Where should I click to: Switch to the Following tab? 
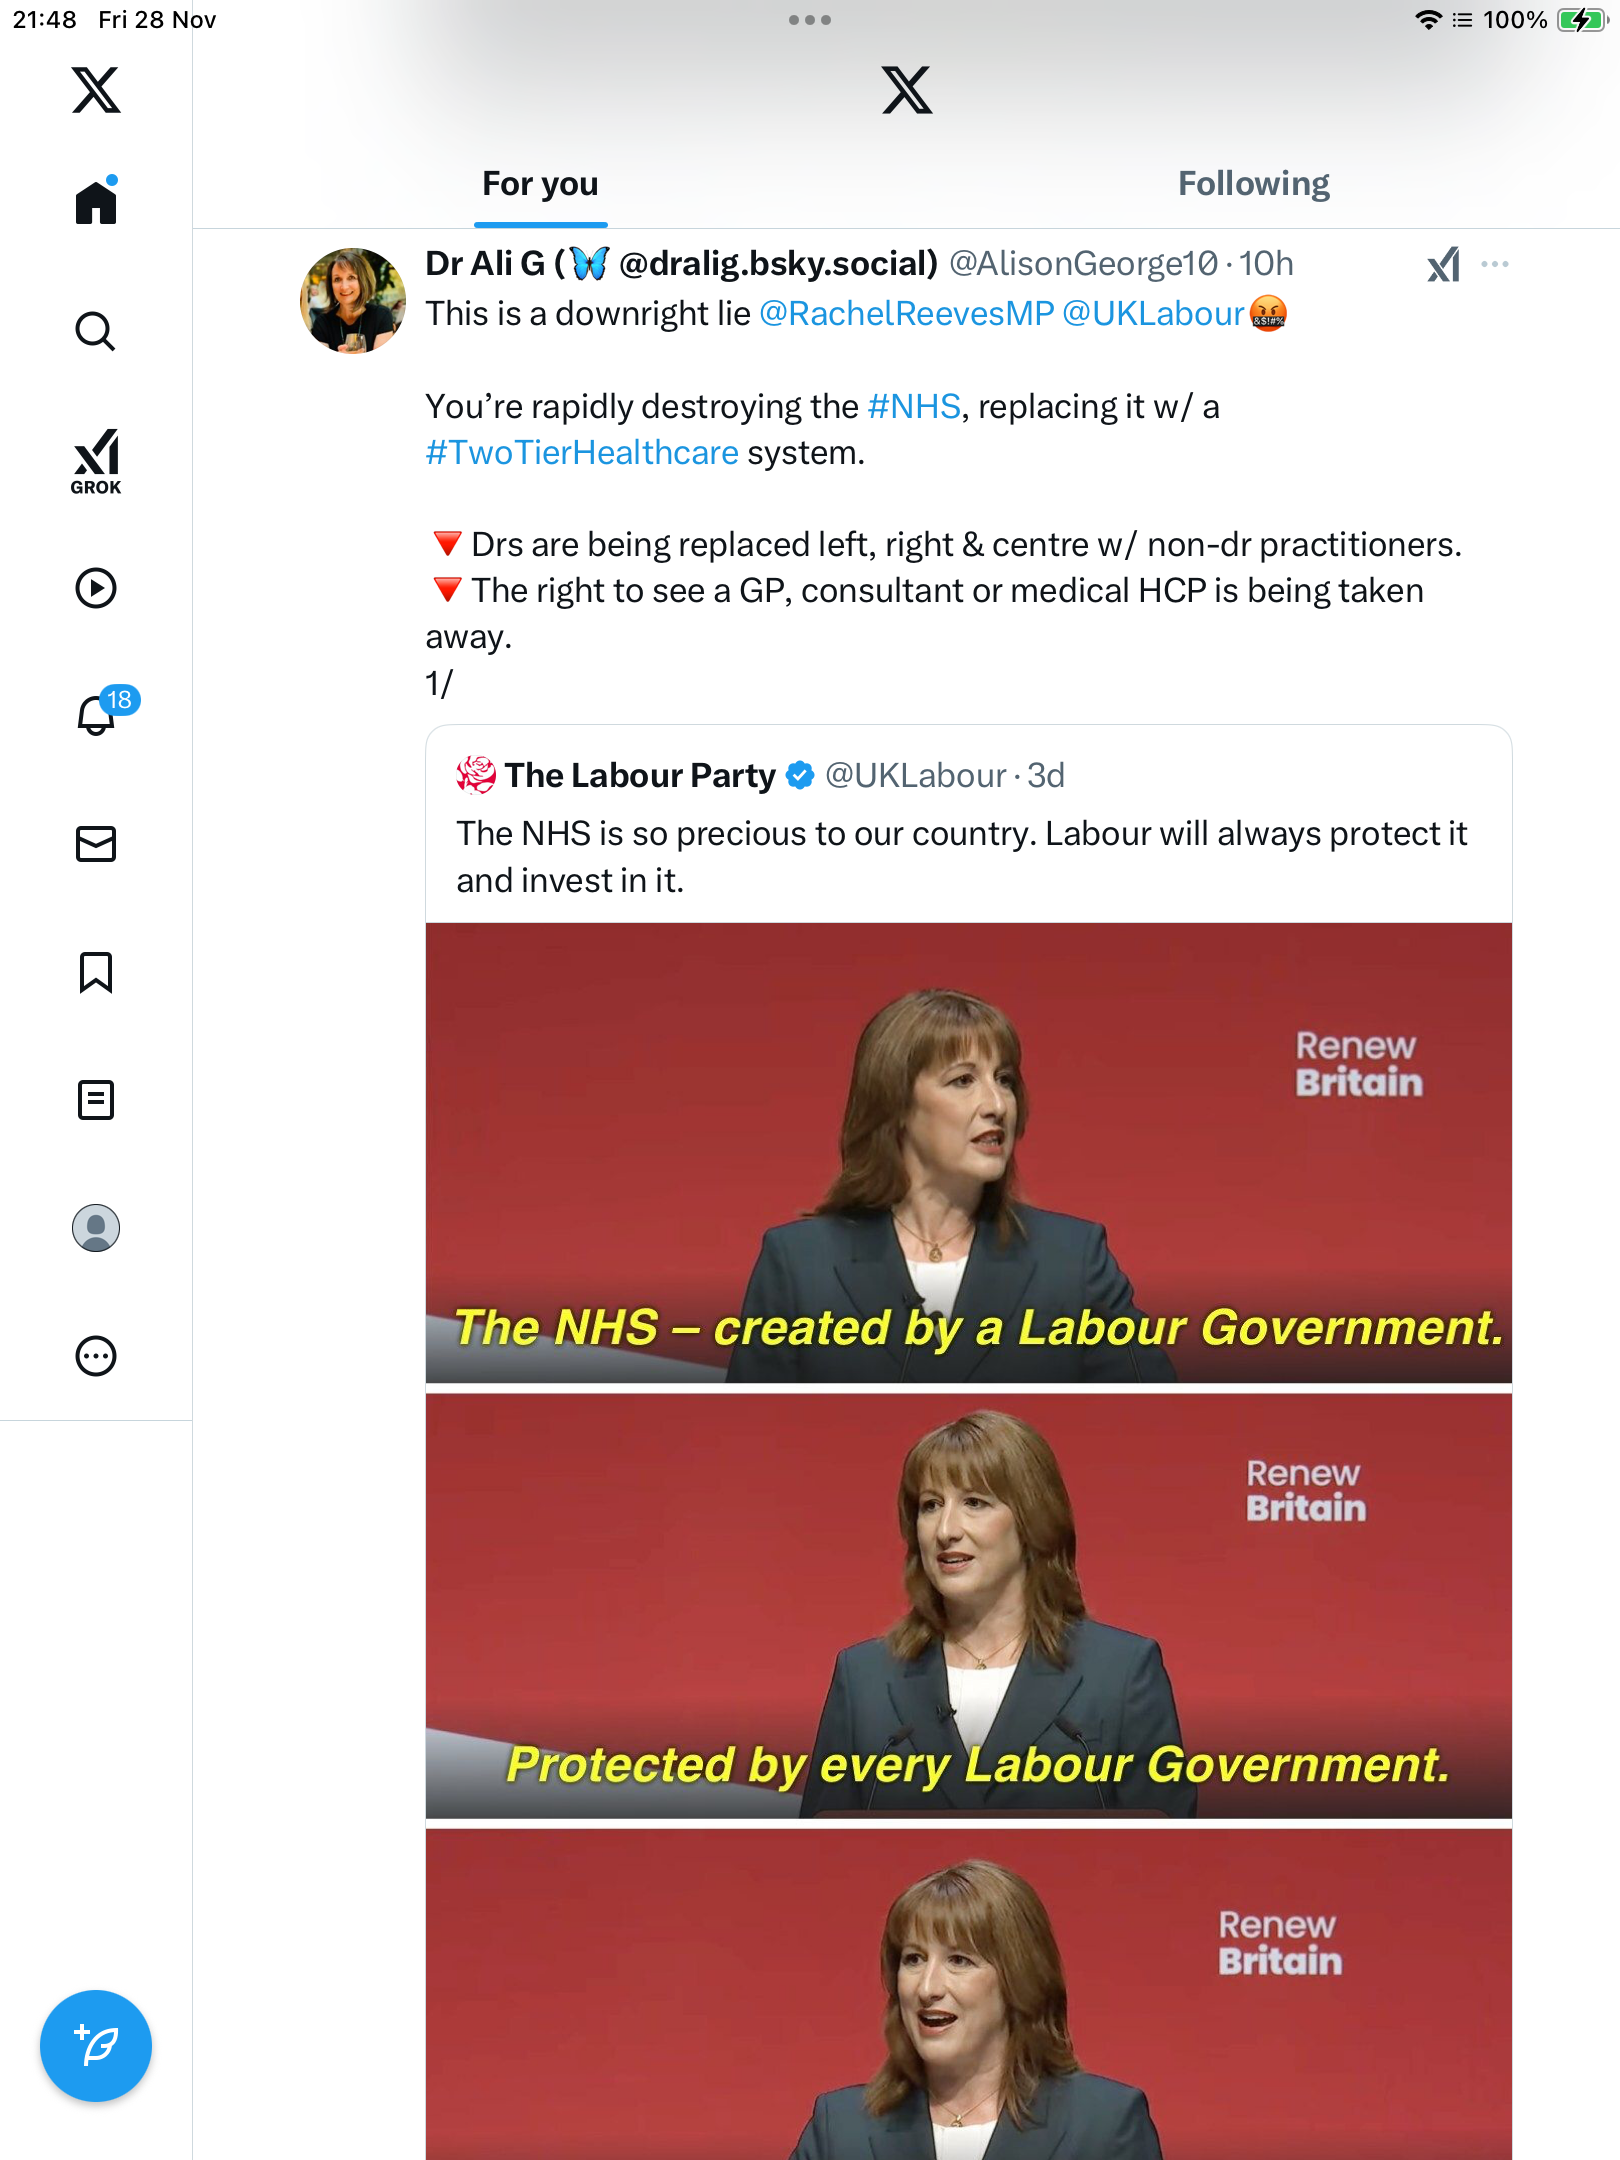(x=1253, y=184)
